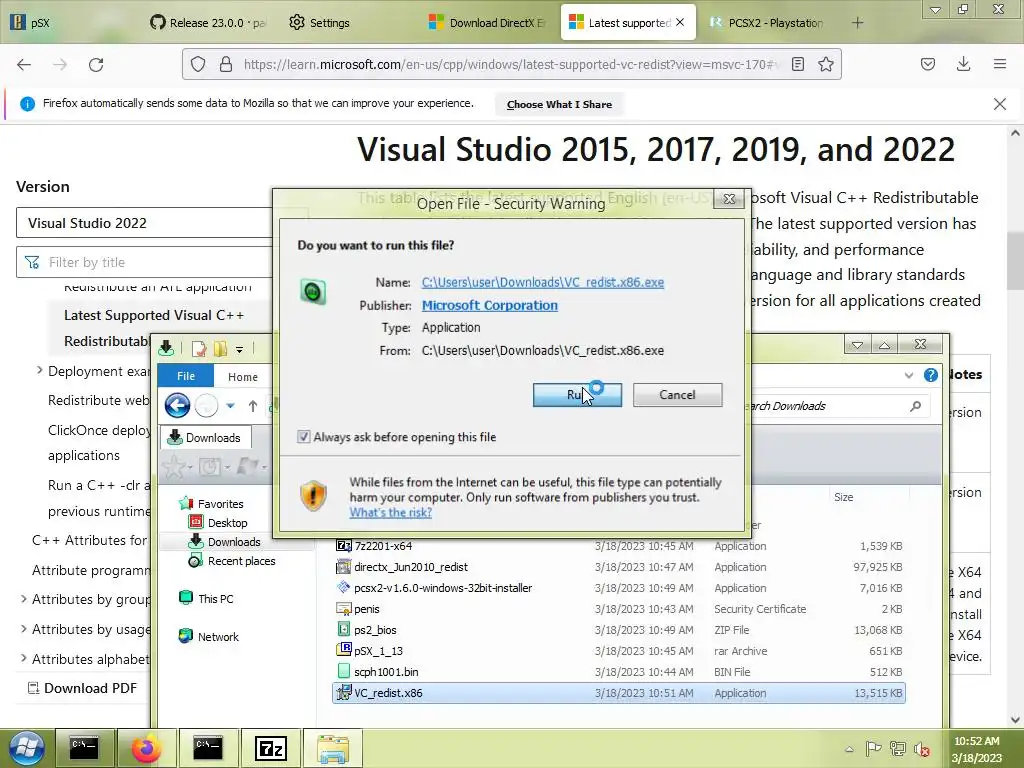Open Explorer recent locations dropdown arrow
The width and height of the screenshot is (1024, 768).
(x=231, y=406)
